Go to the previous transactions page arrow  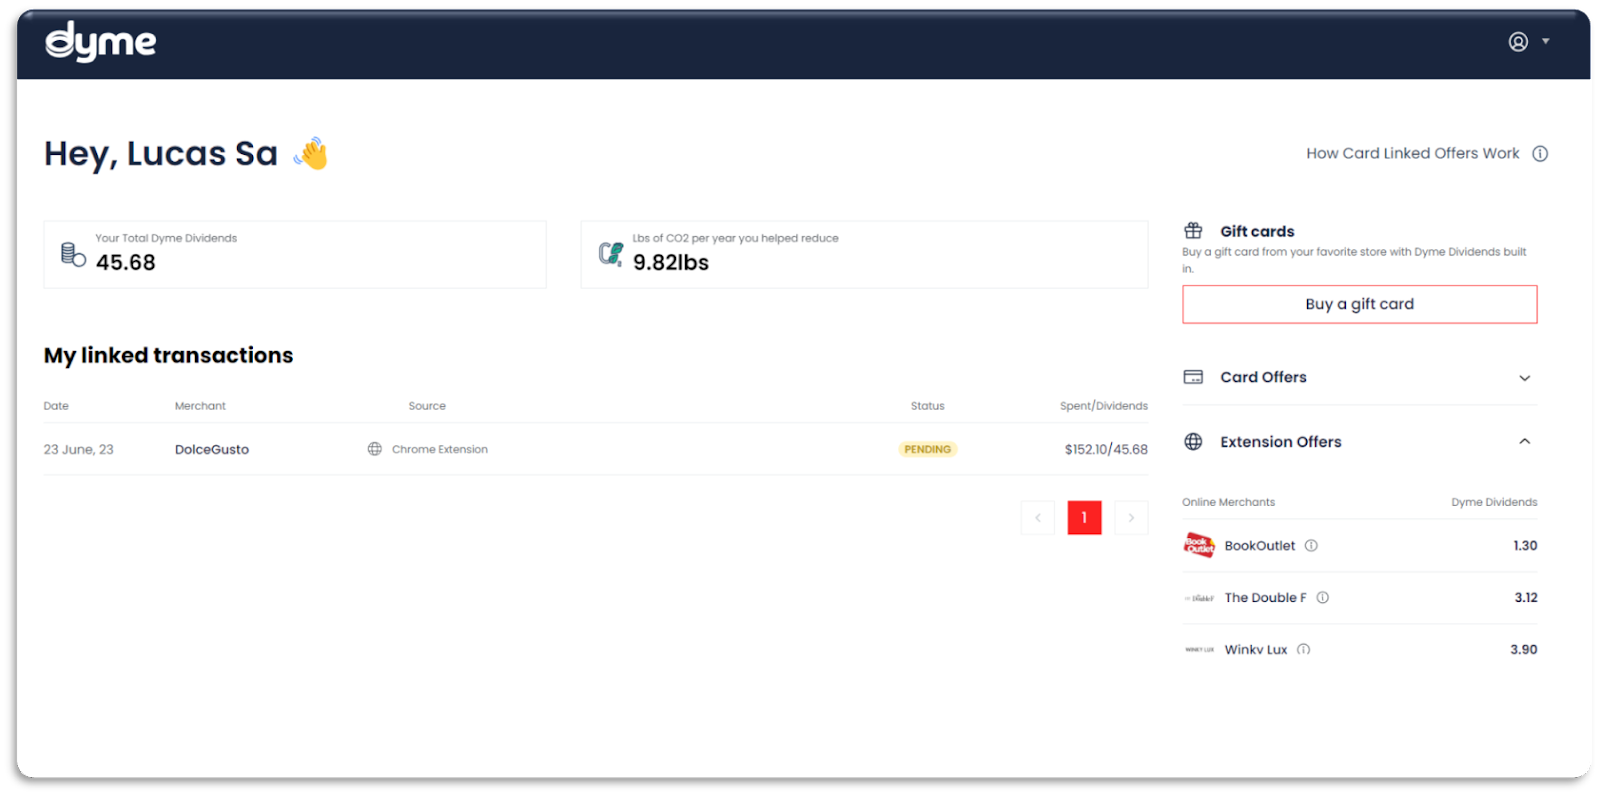1038,518
